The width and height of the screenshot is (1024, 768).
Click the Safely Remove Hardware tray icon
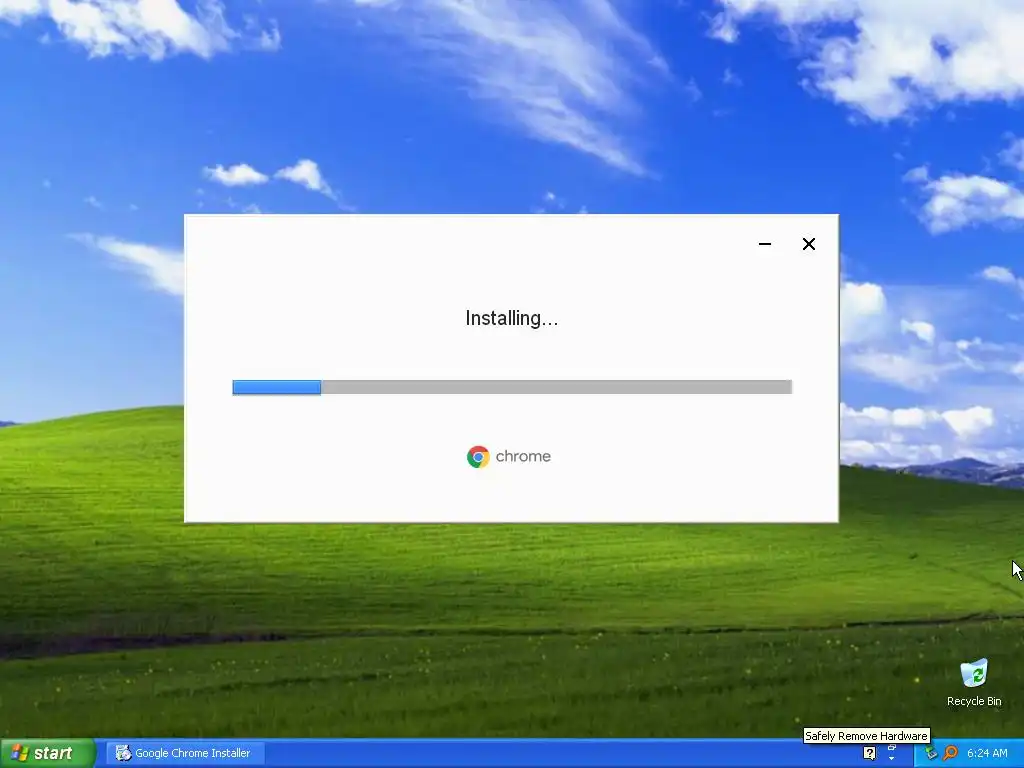[x=931, y=753]
